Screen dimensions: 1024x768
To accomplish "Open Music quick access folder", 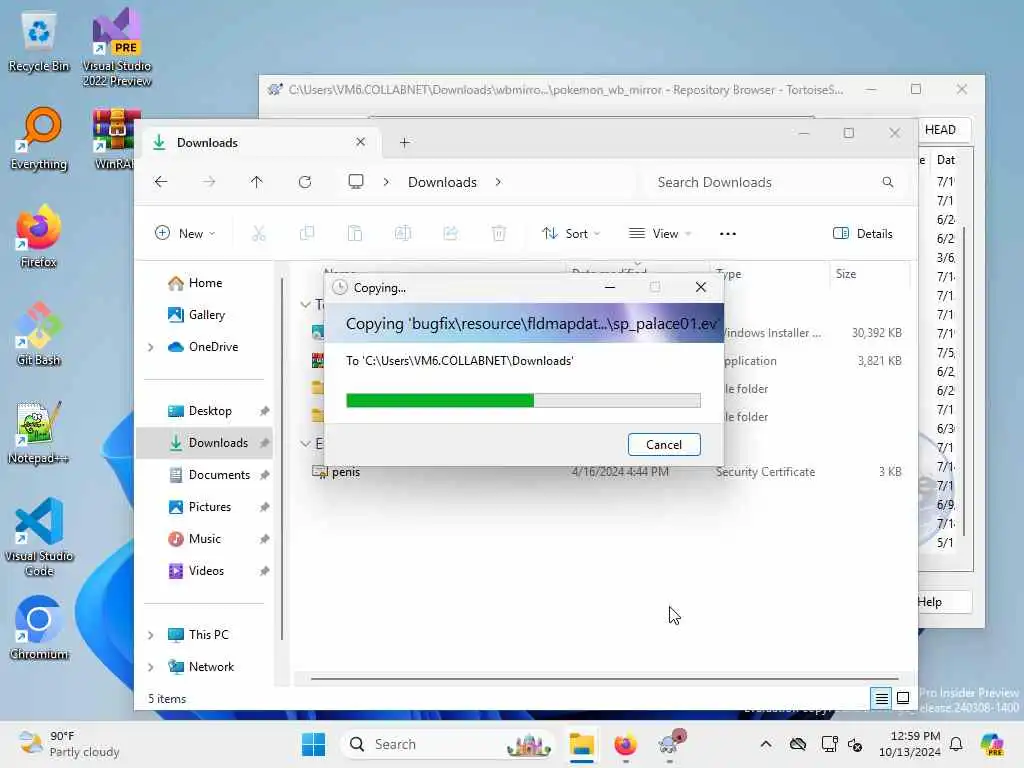I will click(x=204, y=539).
